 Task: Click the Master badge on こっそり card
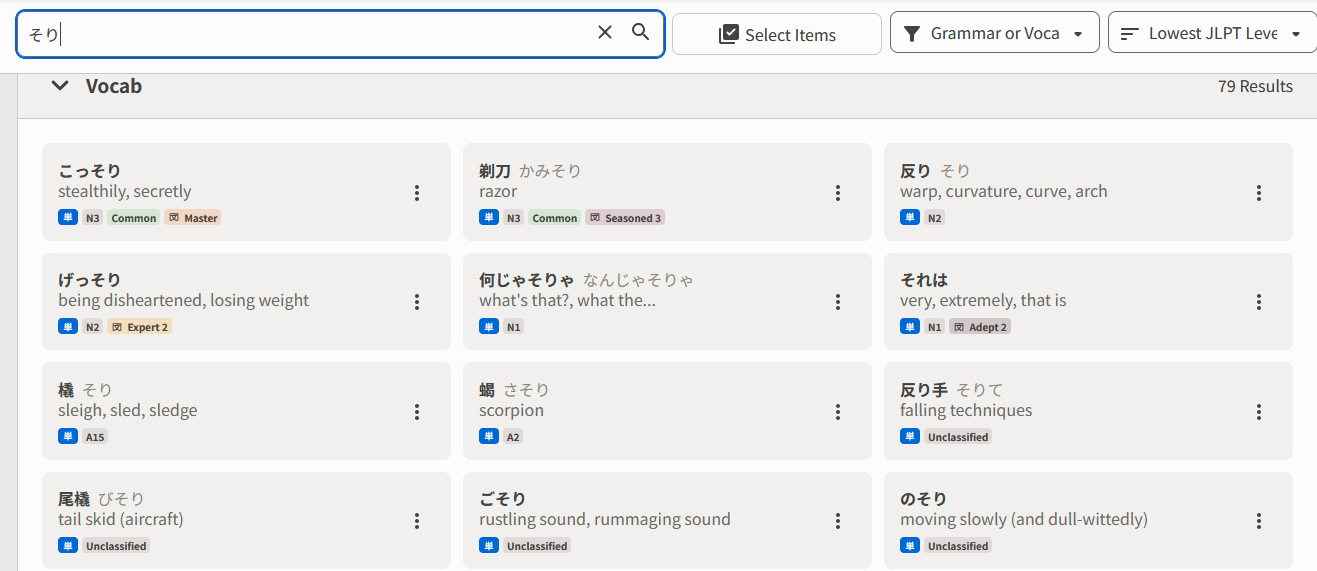(x=192, y=218)
